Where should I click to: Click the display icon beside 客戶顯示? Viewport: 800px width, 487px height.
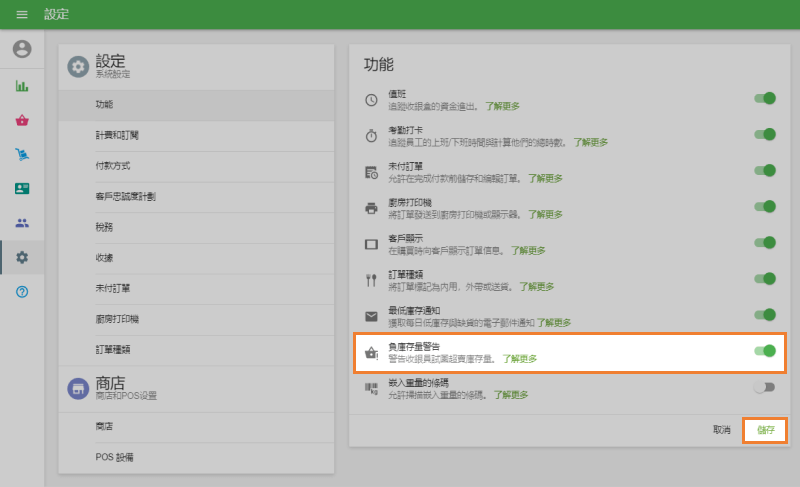371,244
